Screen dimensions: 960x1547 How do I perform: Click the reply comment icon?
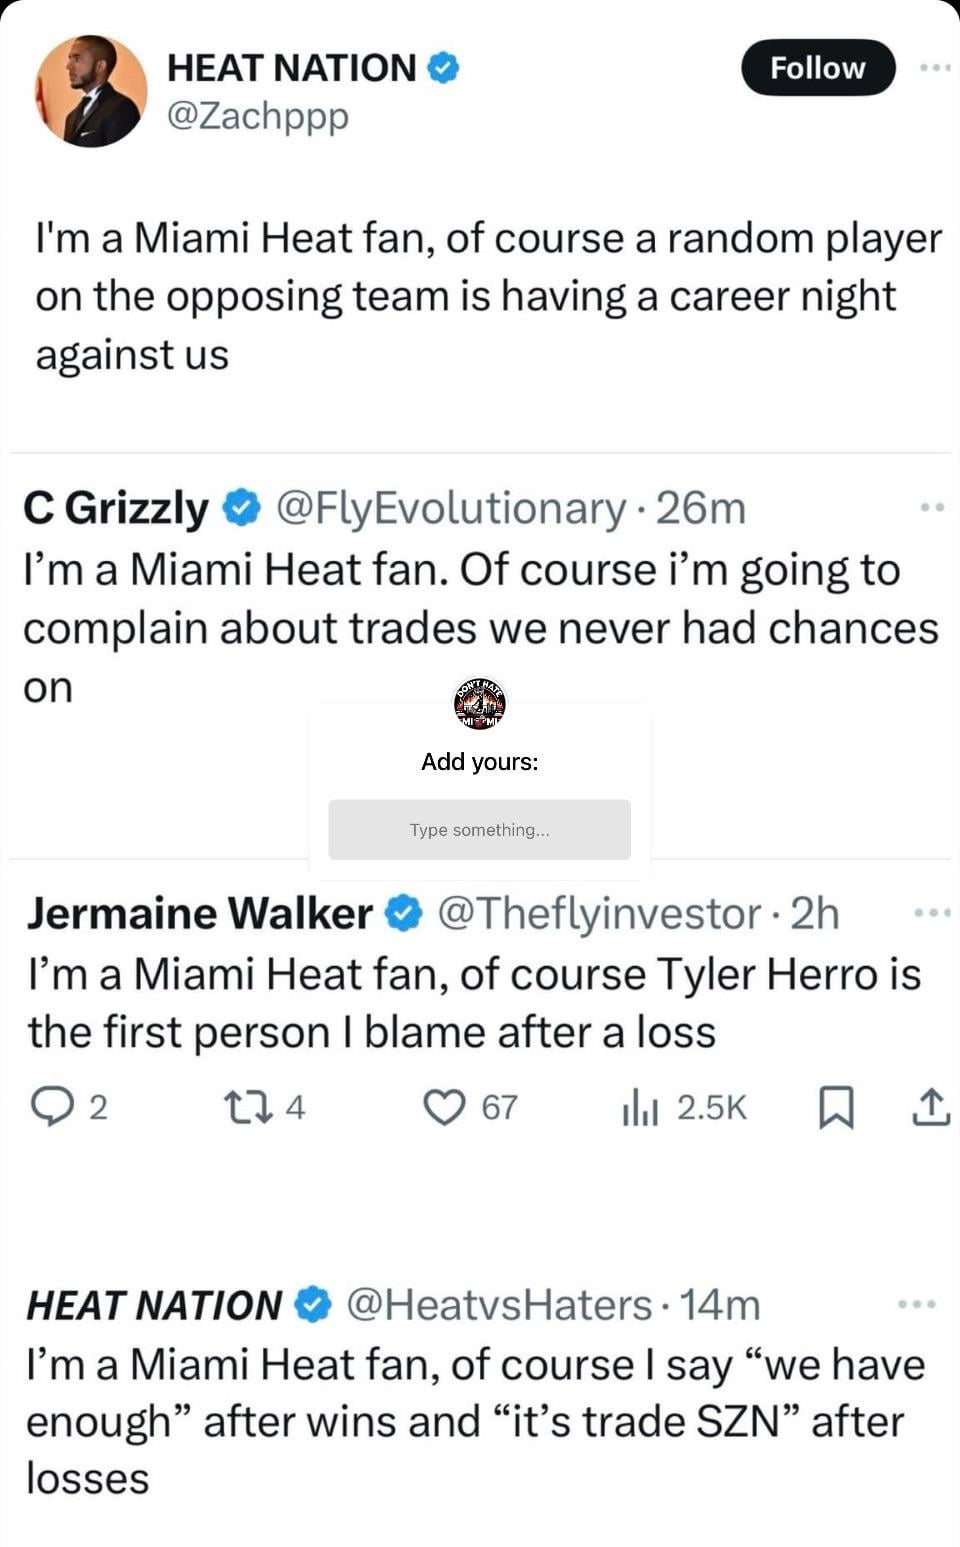pos(52,1107)
